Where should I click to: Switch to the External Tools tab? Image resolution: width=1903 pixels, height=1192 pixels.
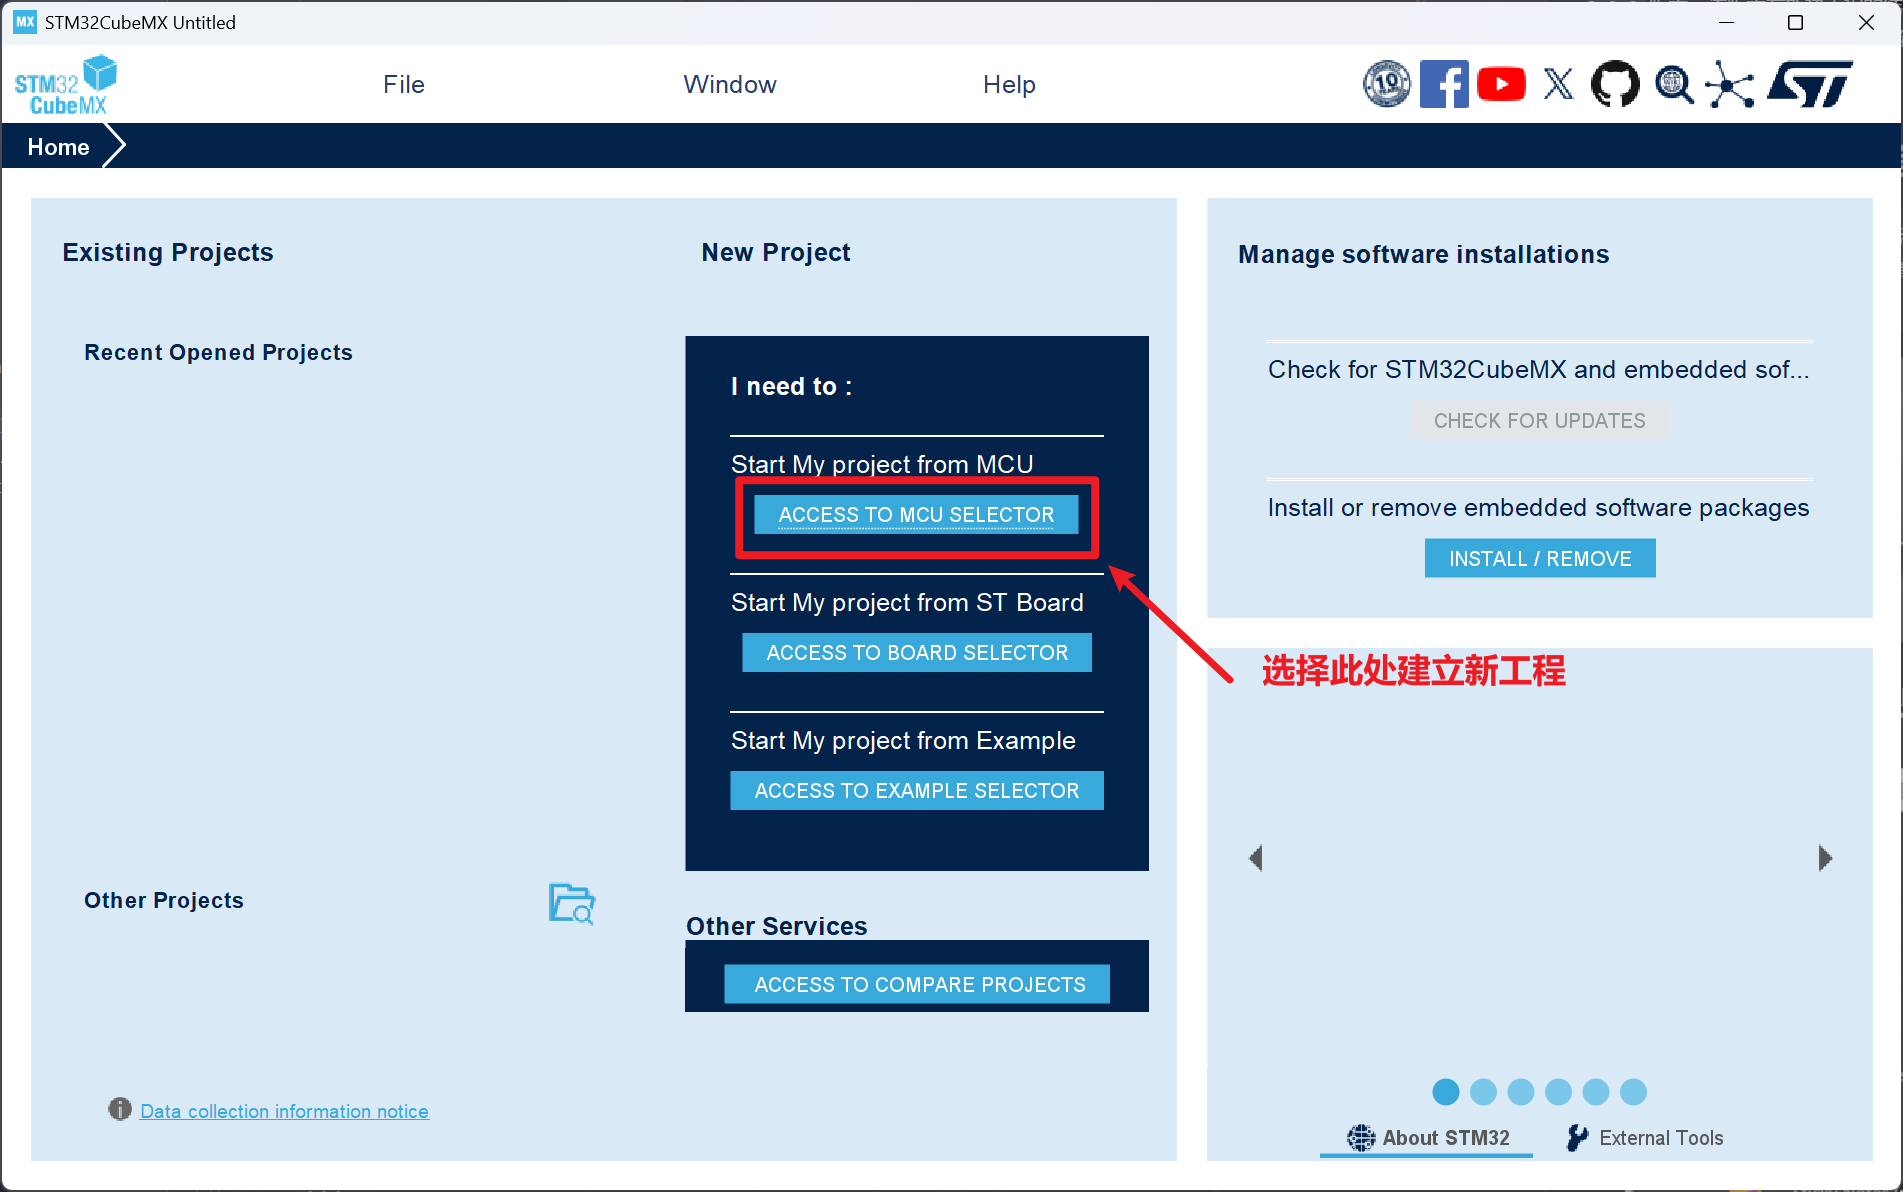point(1645,1138)
